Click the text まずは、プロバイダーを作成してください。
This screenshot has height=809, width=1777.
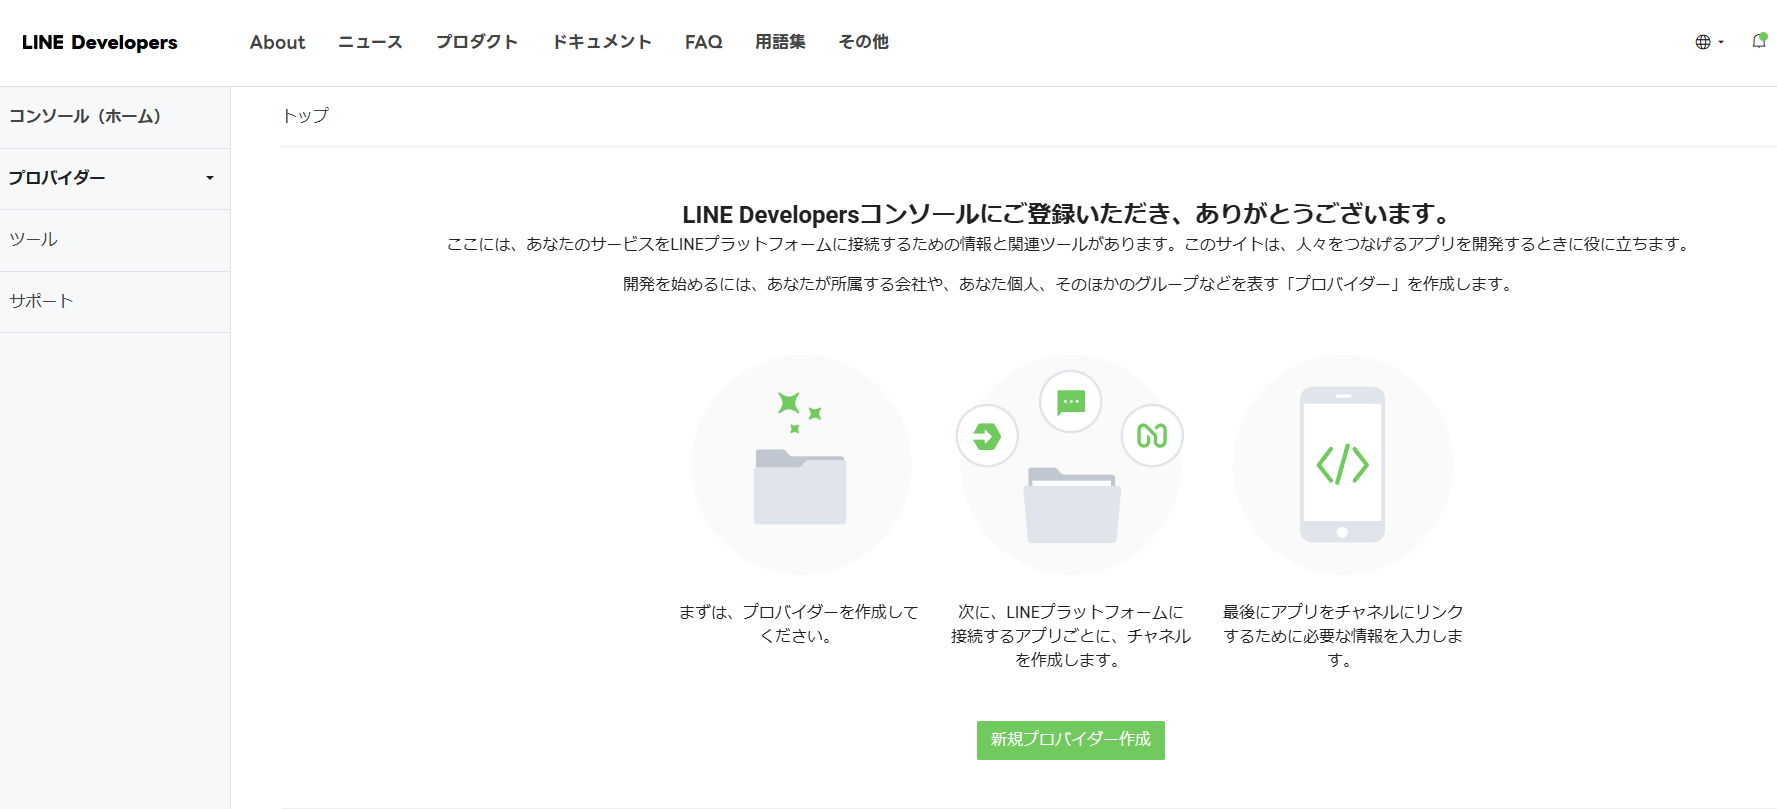[798, 623]
